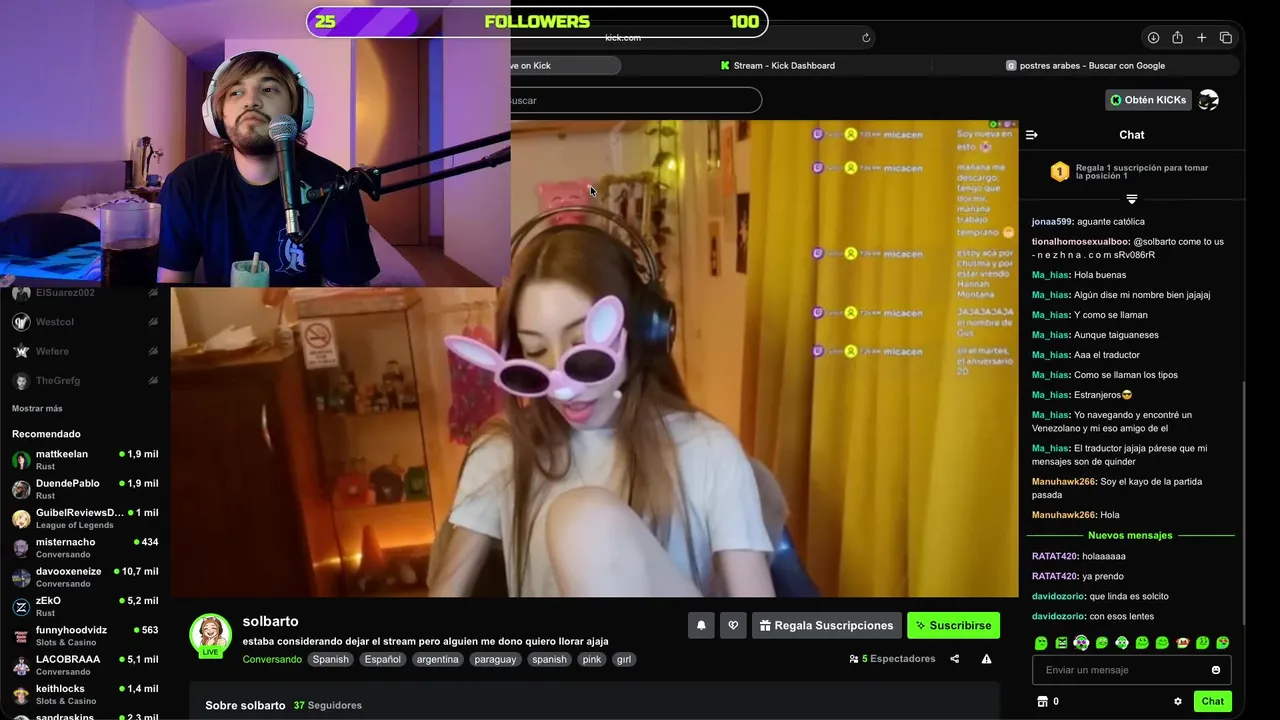Toggle the notification bell for solbarto
Image resolution: width=1280 pixels, height=720 pixels.
(701, 625)
